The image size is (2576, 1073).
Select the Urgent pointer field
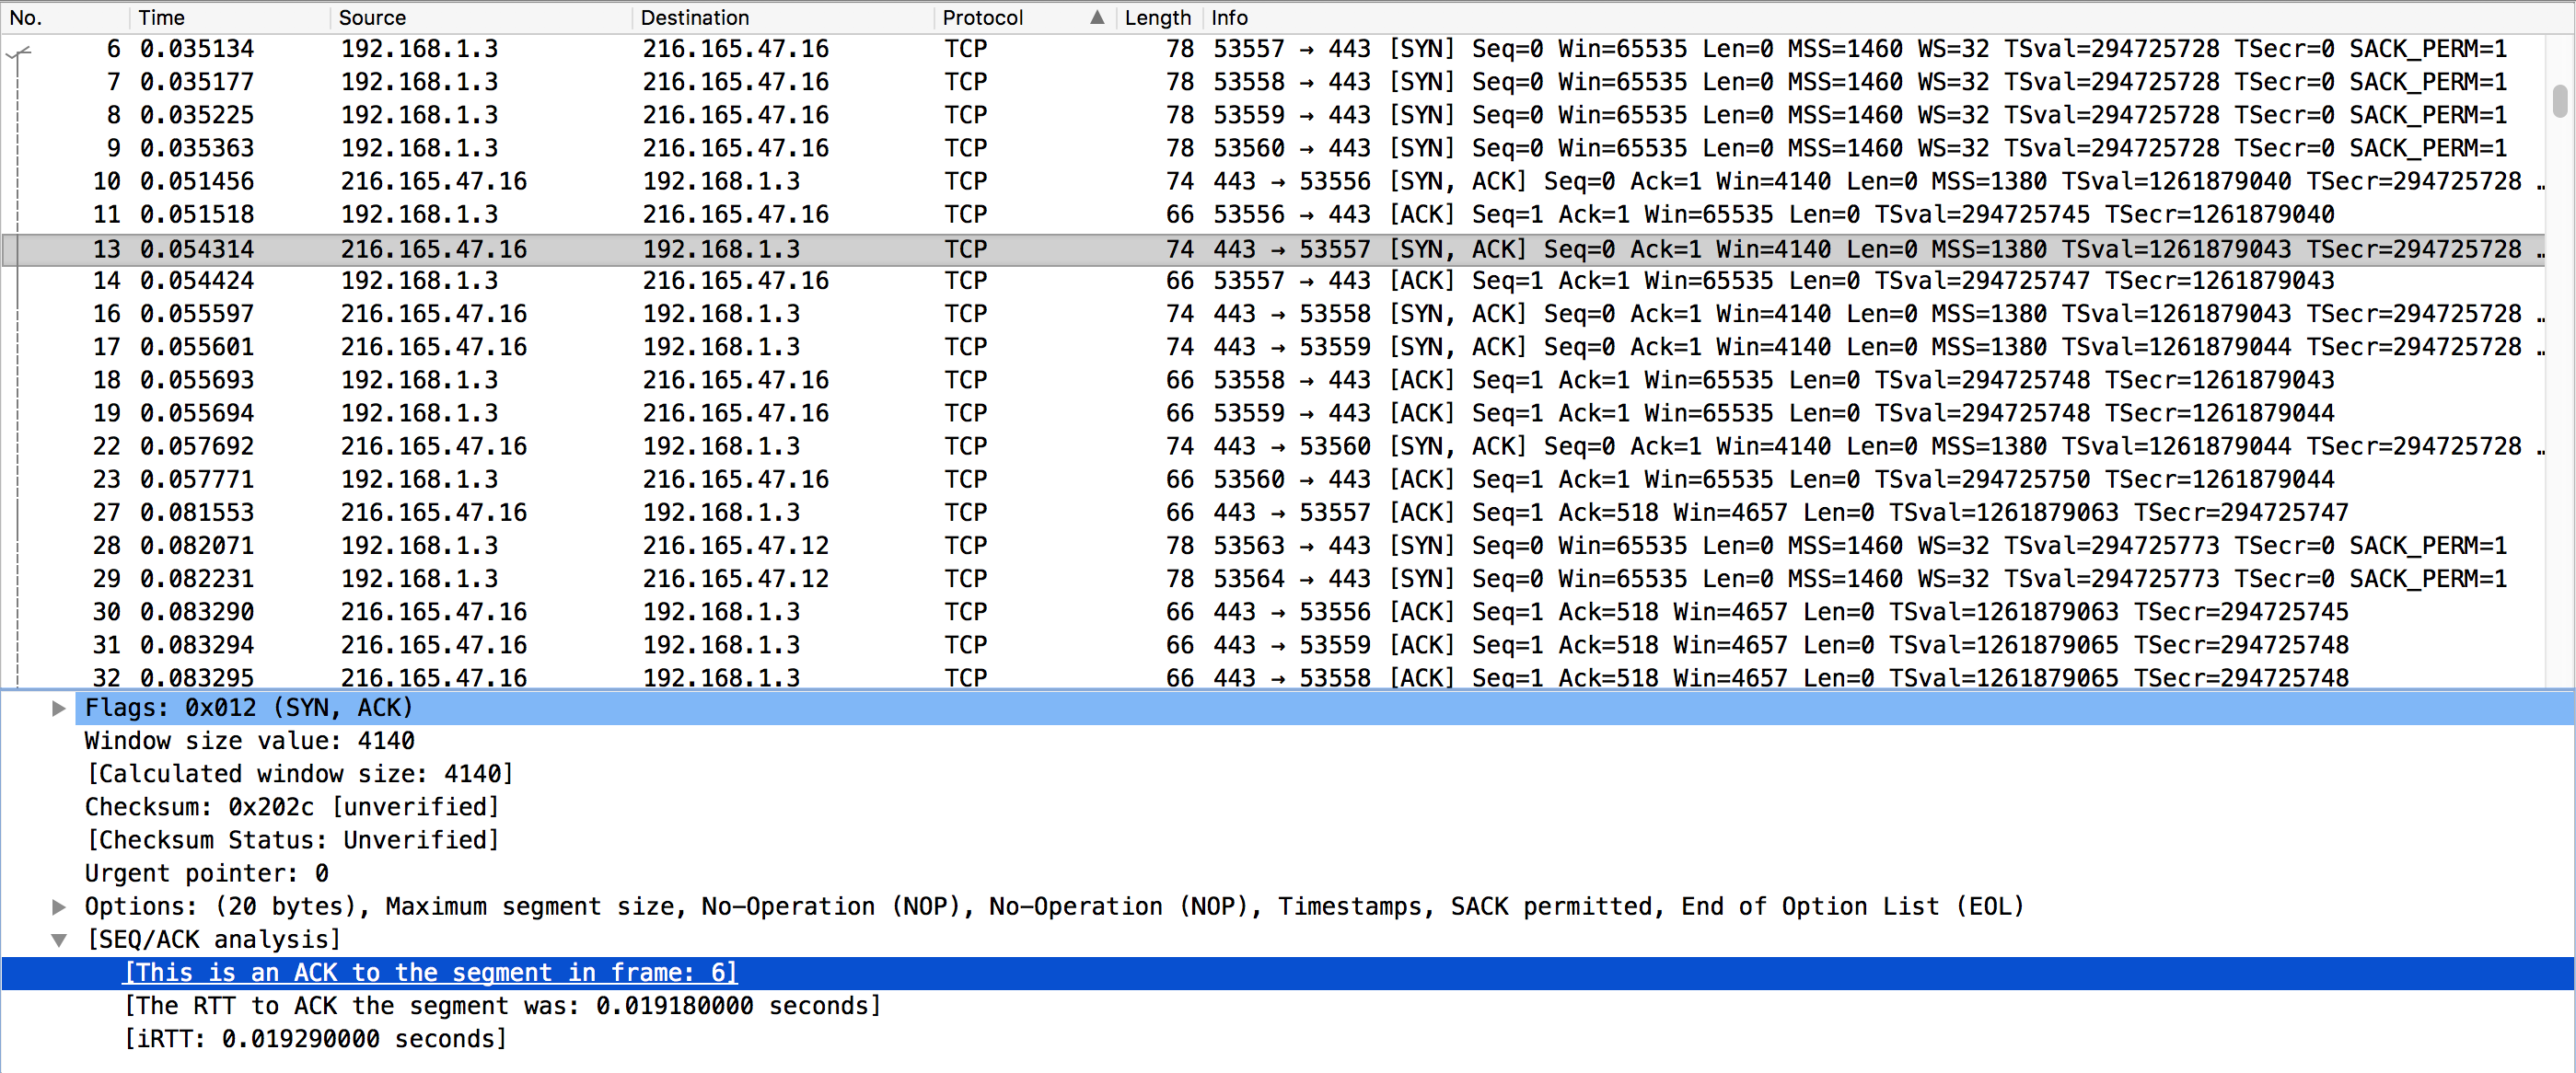click(207, 873)
